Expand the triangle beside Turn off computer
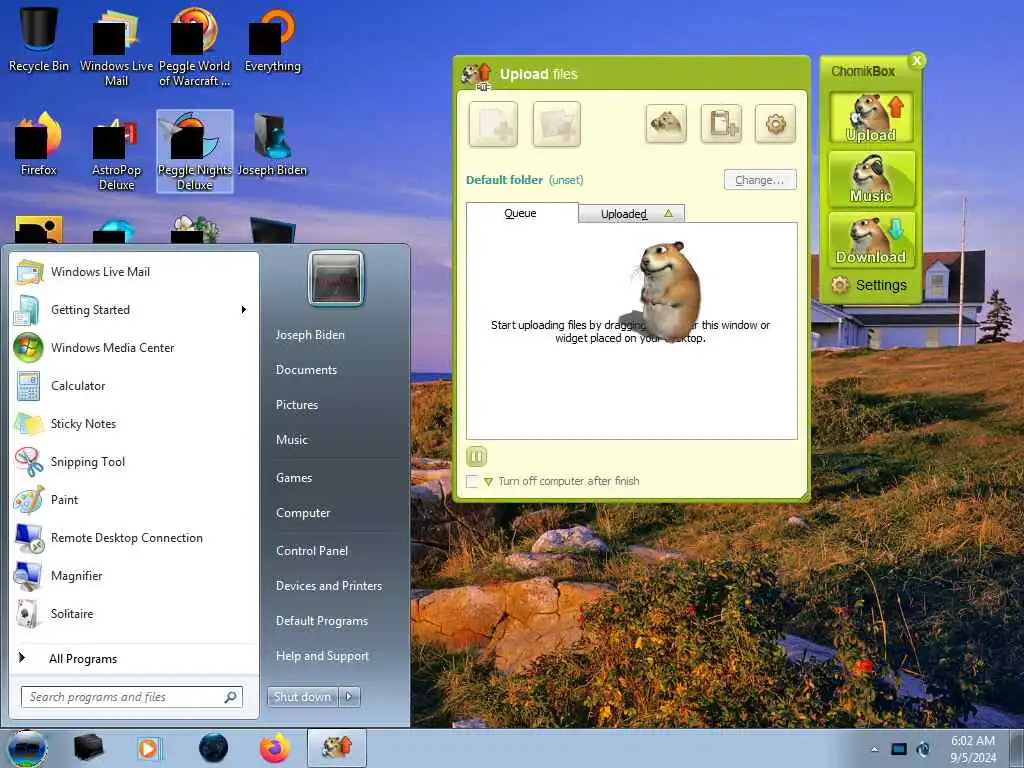 (488, 482)
